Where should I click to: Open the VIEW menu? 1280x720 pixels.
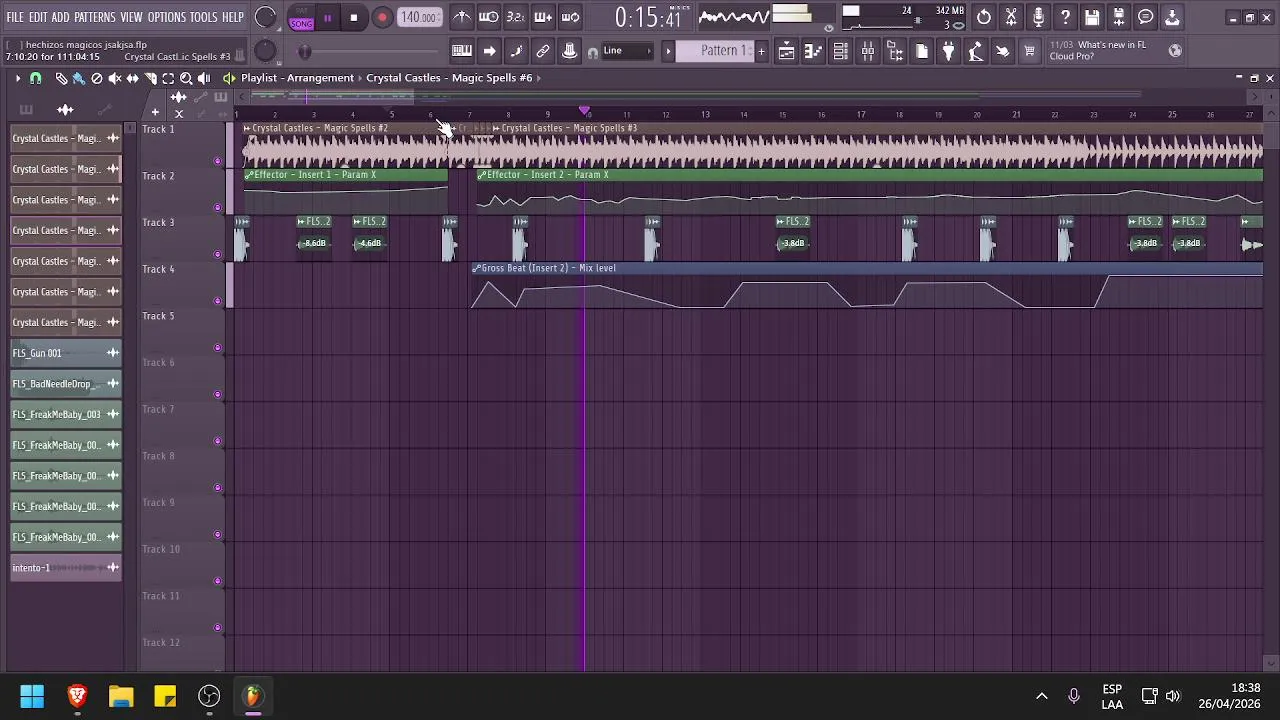click(132, 17)
